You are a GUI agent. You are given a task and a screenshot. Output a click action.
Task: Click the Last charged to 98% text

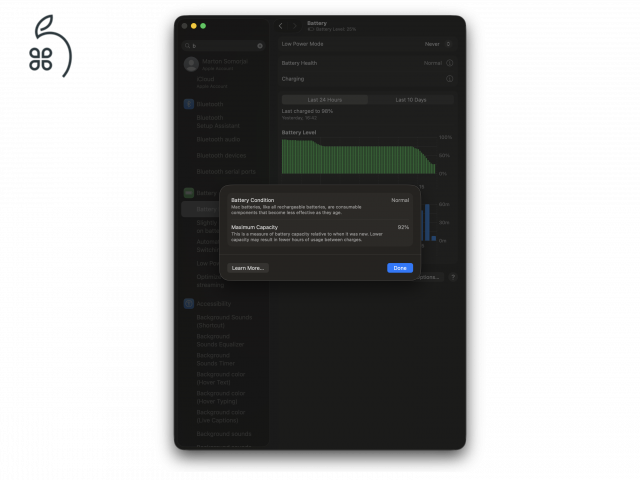pyautogui.click(x=307, y=111)
